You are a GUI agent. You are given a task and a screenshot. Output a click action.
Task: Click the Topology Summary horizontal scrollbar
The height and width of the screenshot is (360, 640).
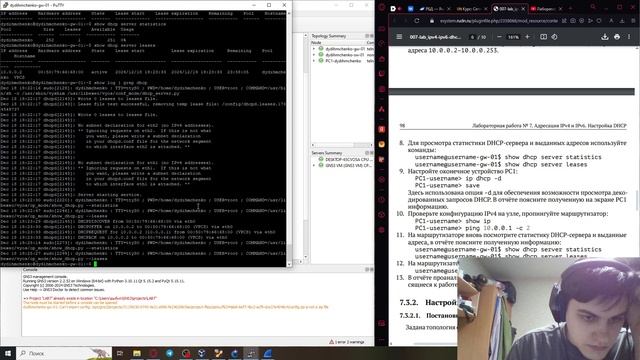pos(342,145)
